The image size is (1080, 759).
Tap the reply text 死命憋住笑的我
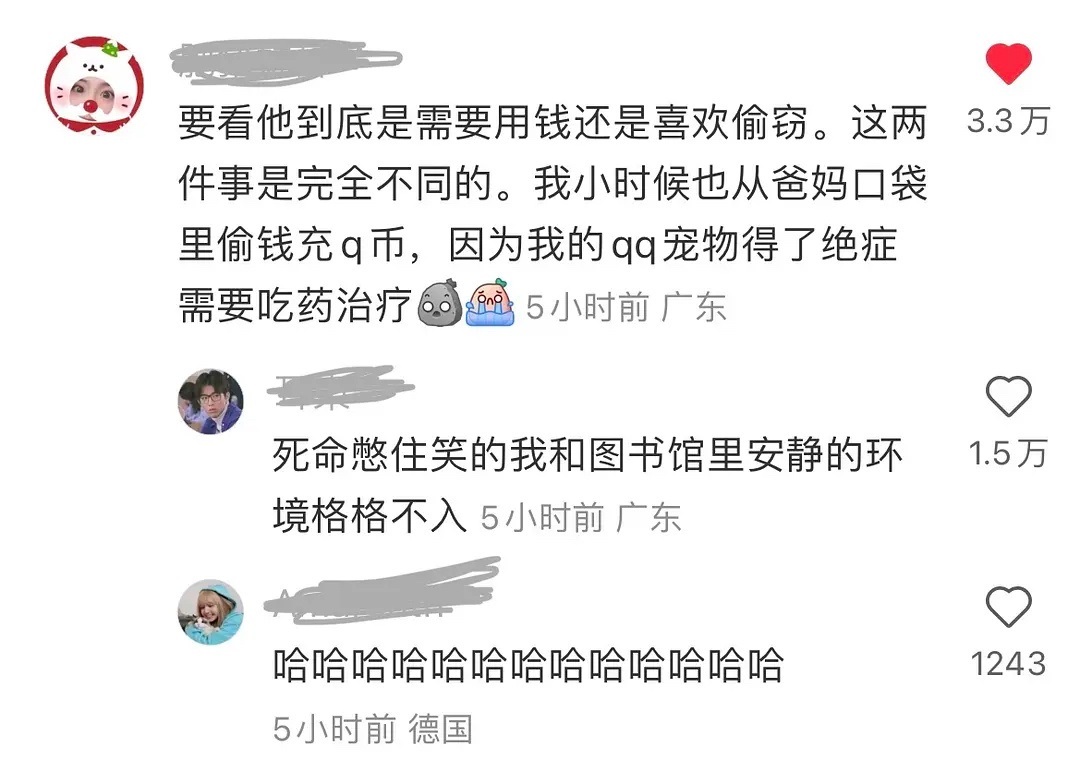[587, 486]
